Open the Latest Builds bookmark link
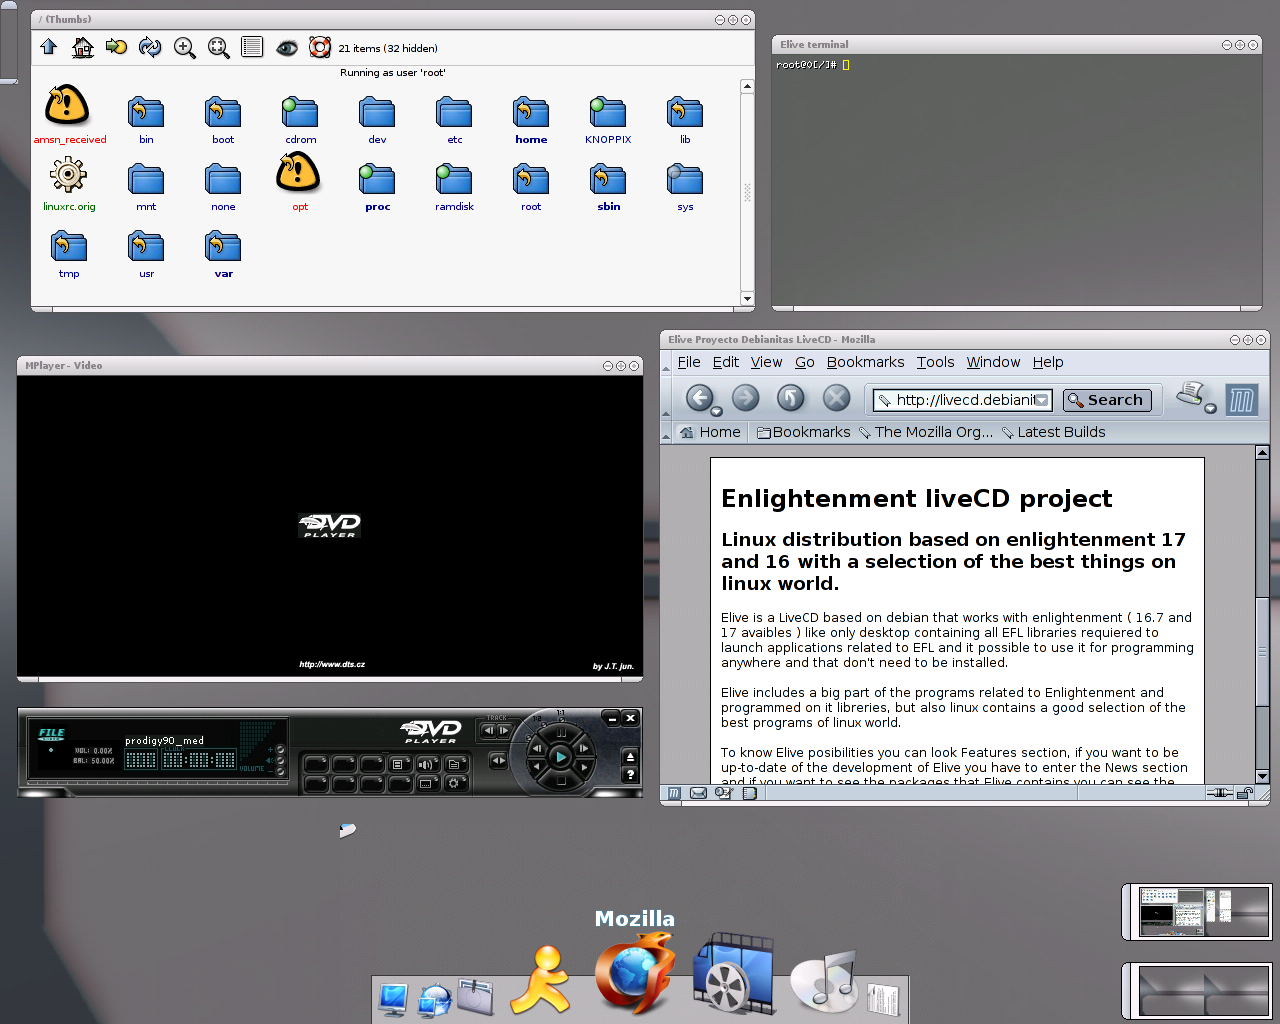This screenshot has width=1280, height=1024. [1053, 432]
